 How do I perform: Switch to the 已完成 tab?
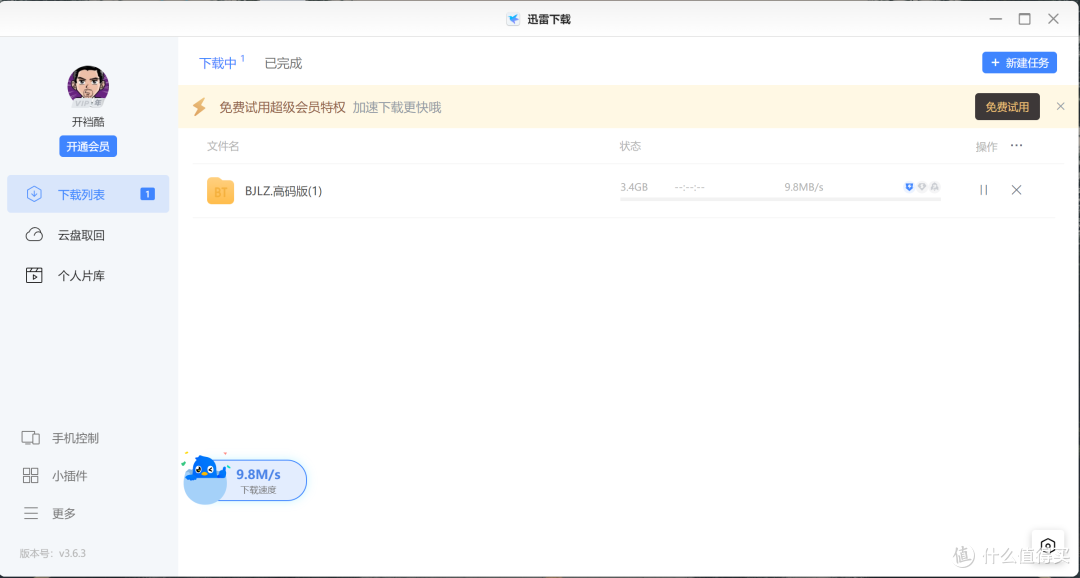click(x=283, y=63)
